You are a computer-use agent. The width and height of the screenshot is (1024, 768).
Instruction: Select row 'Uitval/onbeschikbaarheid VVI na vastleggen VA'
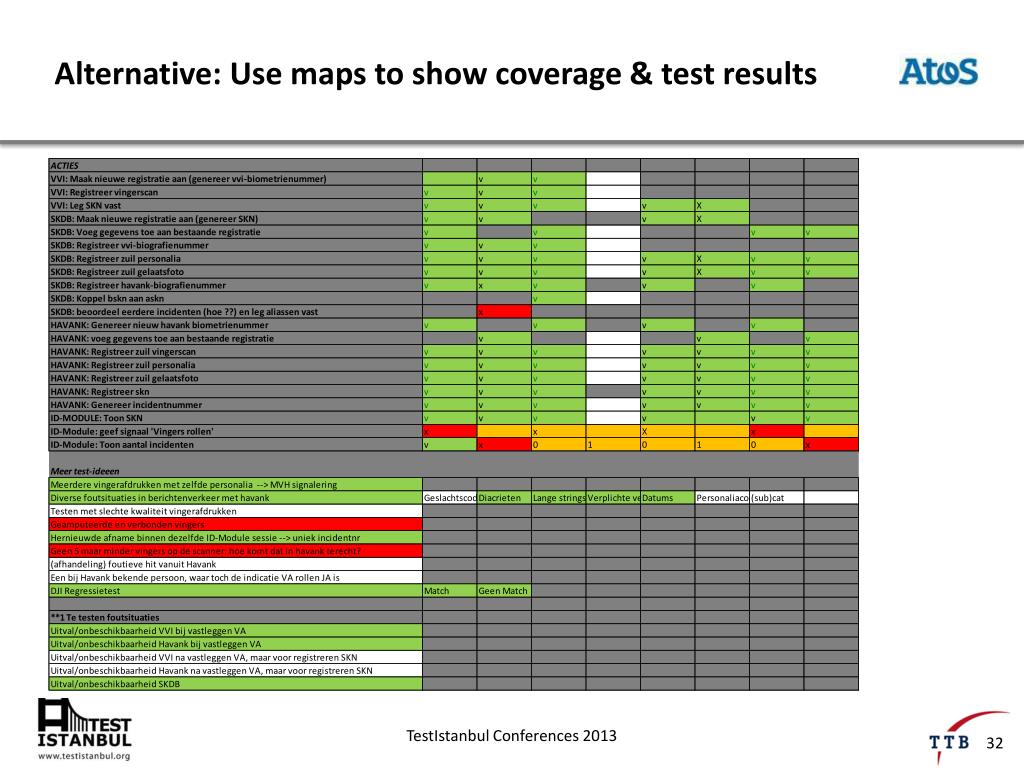[x=236, y=658]
